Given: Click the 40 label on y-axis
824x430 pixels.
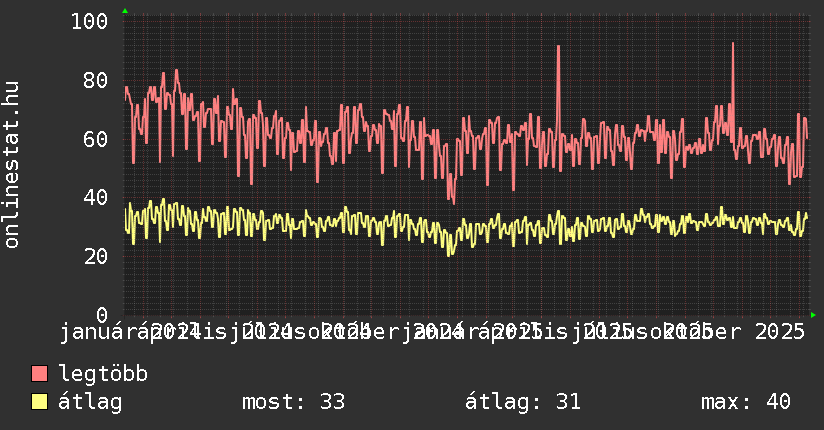Looking at the screenshot, I should 96,198.
